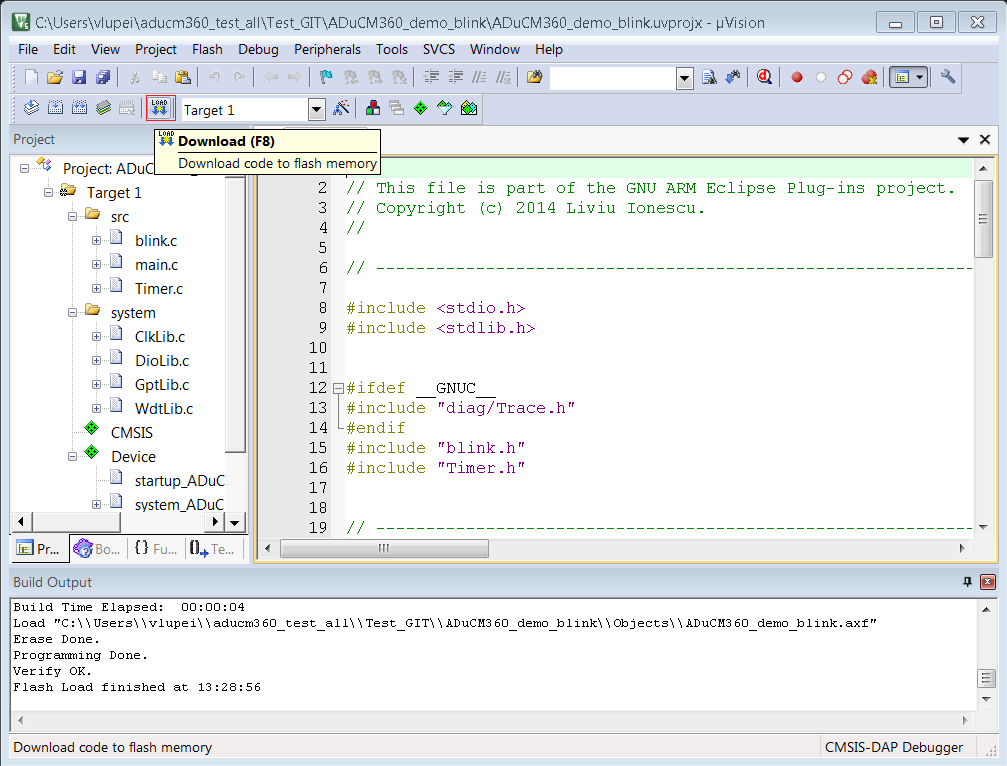Switch to the Books tab

click(98, 549)
